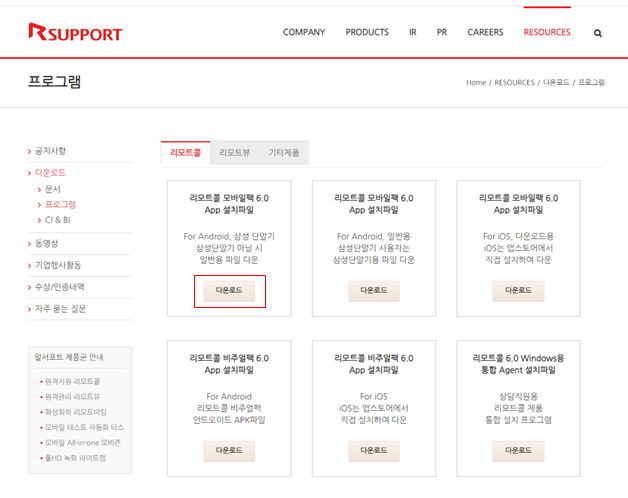Open the search magnifier icon

598,33
